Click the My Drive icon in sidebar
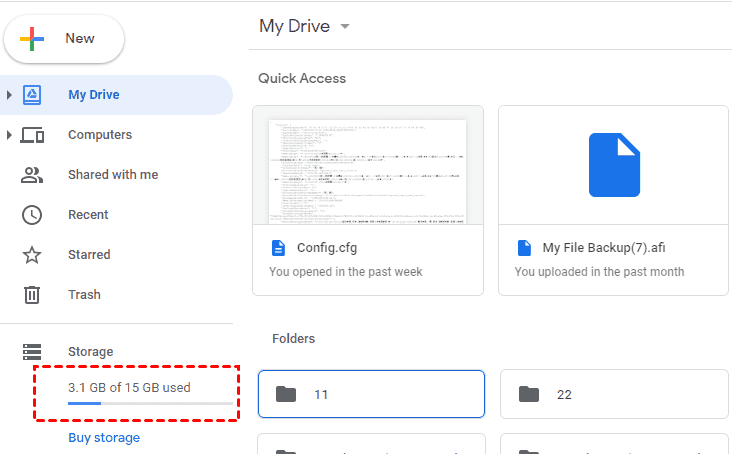The height and width of the screenshot is (454, 732). 32,95
